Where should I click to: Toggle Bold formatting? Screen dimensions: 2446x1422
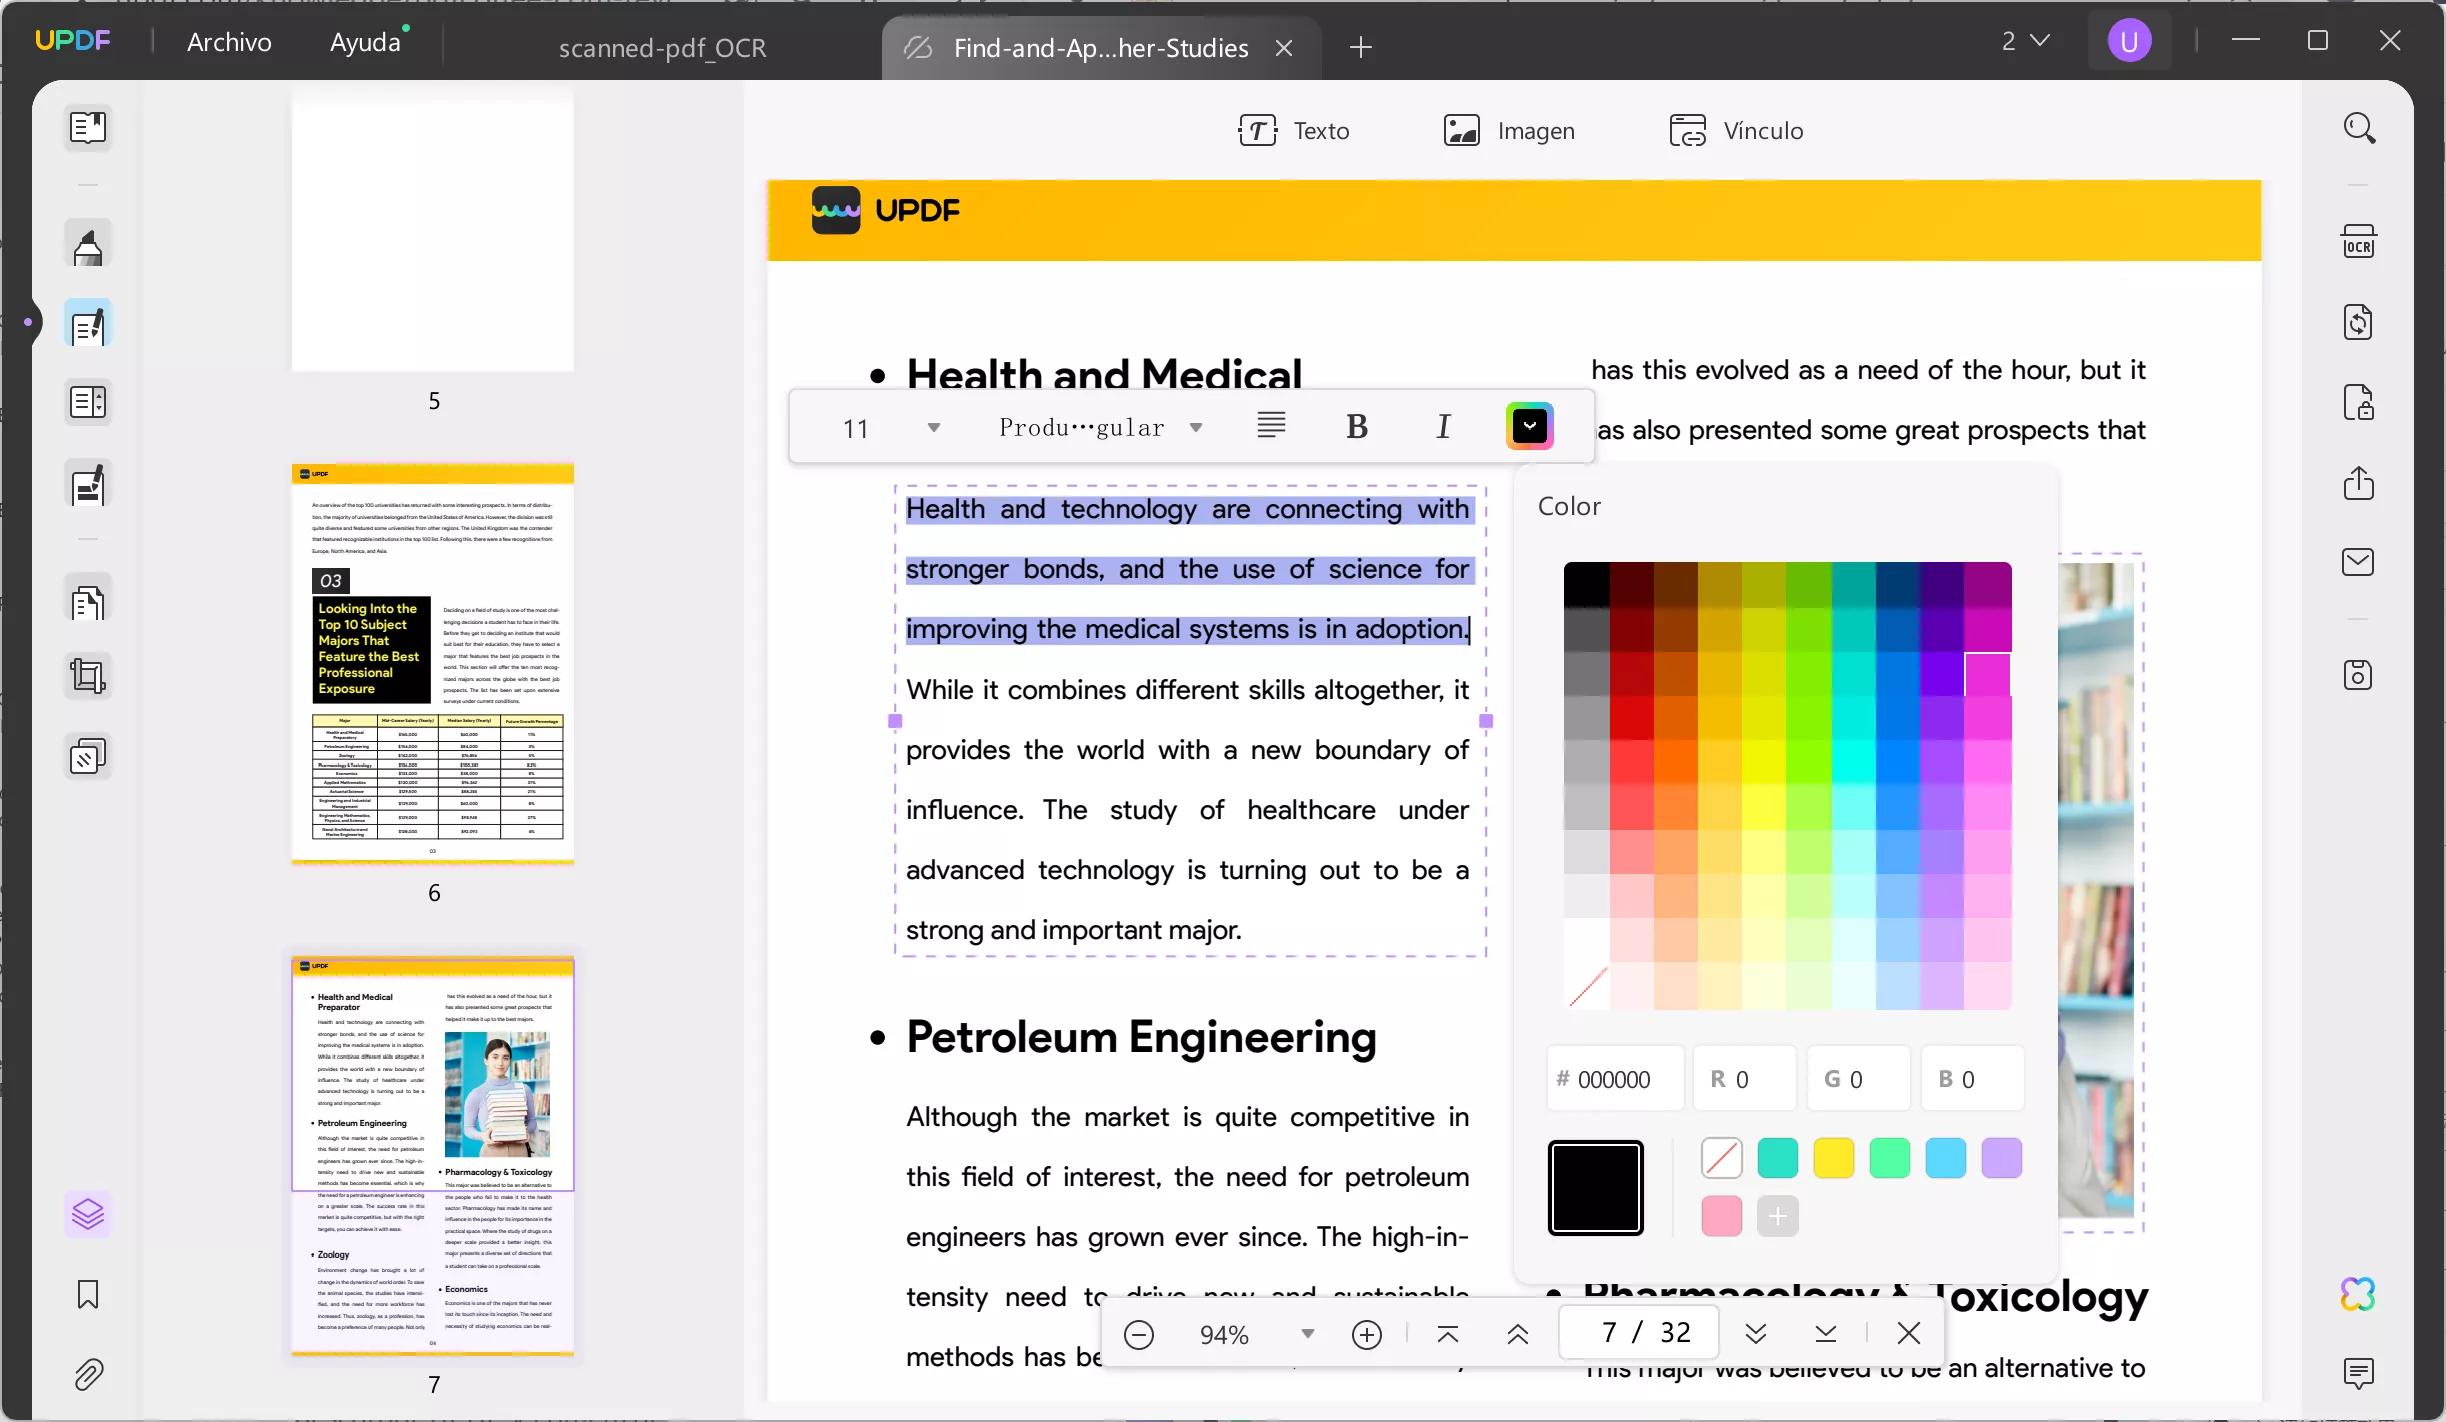click(1357, 427)
